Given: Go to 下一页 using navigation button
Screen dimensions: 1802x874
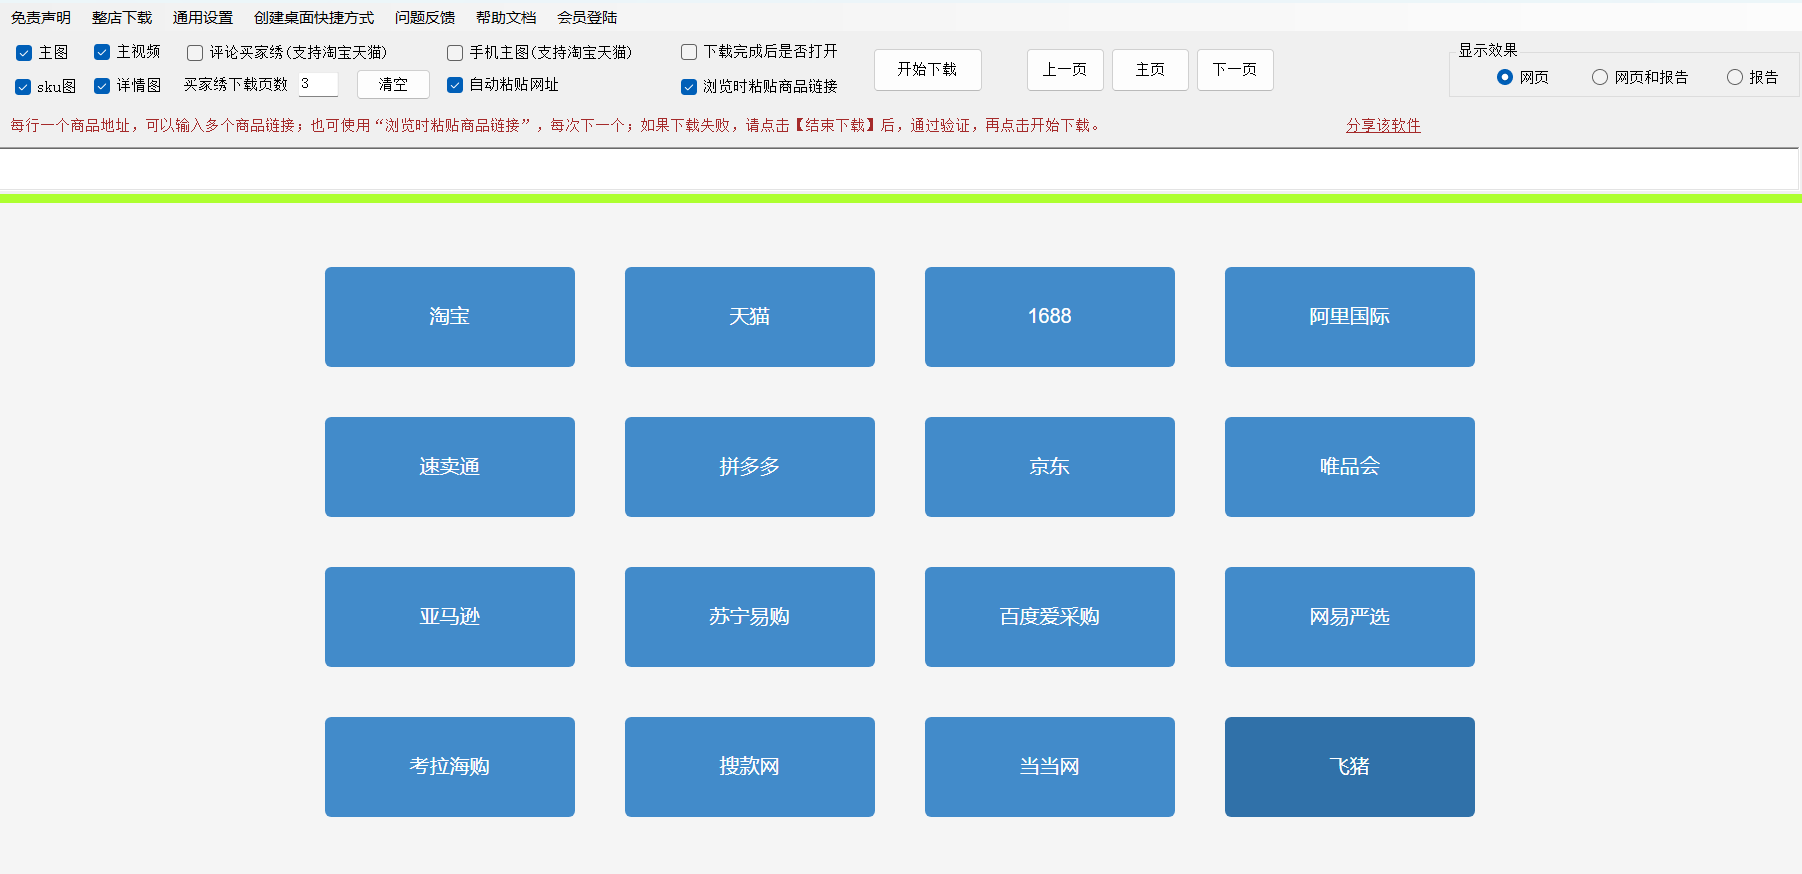Looking at the screenshot, I should click(x=1235, y=70).
